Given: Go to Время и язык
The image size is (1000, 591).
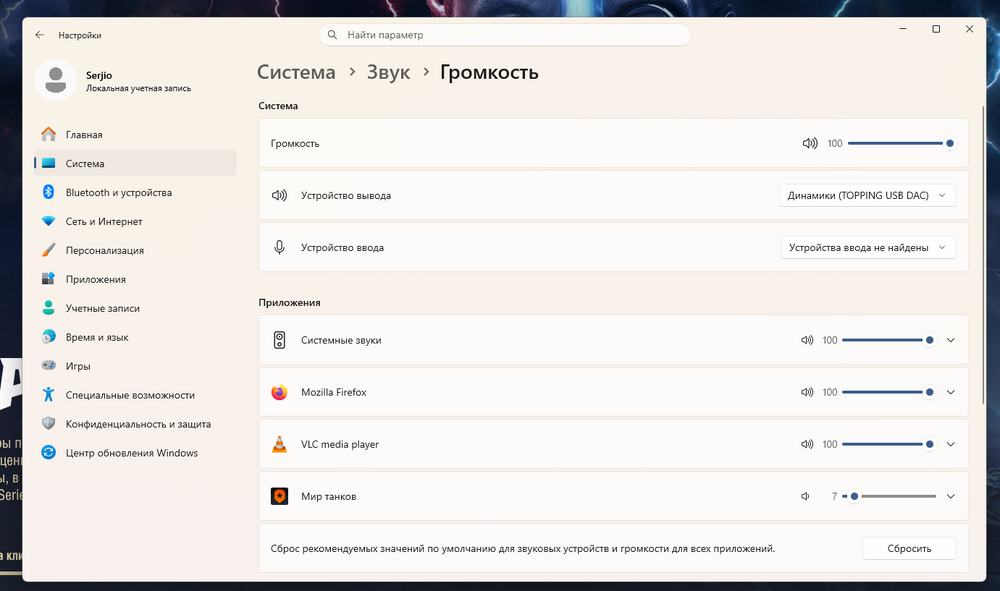Looking at the screenshot, I should click(135, 337).
